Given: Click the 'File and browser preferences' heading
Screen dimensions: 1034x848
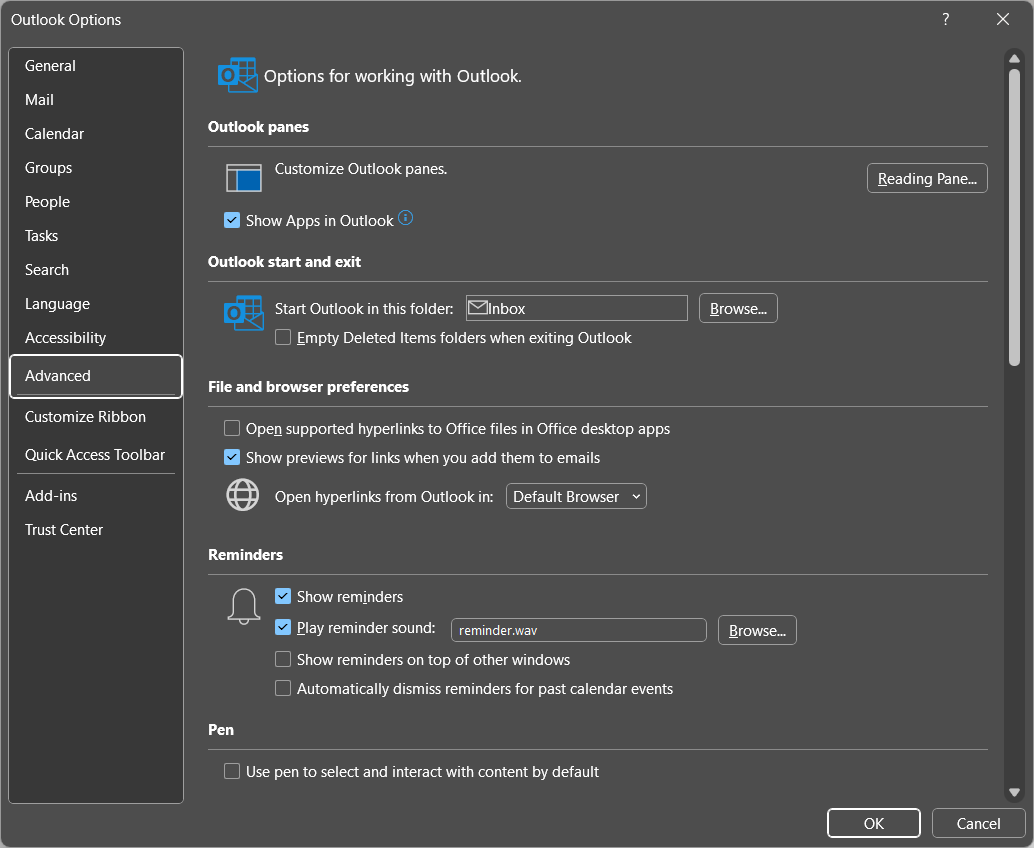Looking at the screenshot, I should [308, 387].
